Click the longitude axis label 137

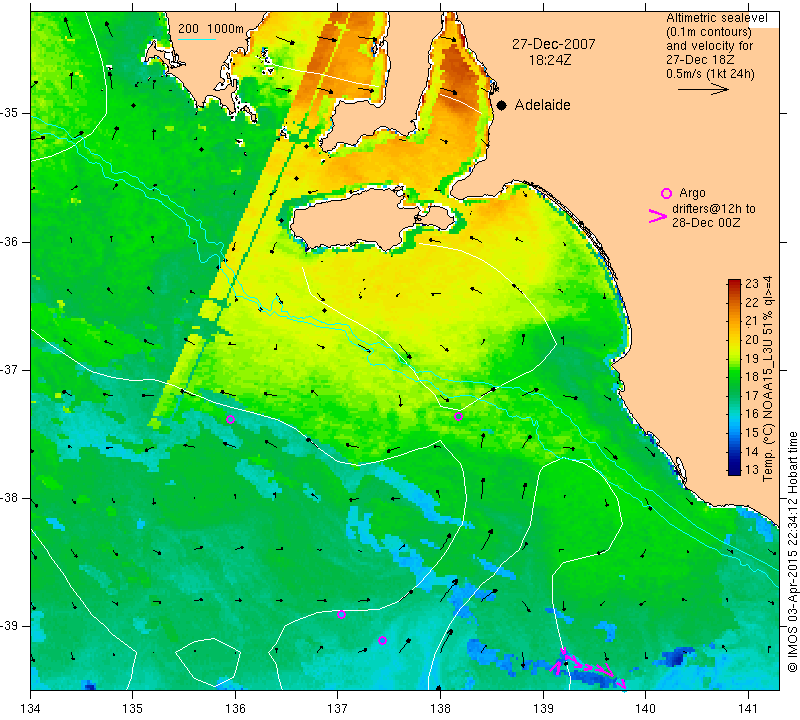click(x=337, y=709)
